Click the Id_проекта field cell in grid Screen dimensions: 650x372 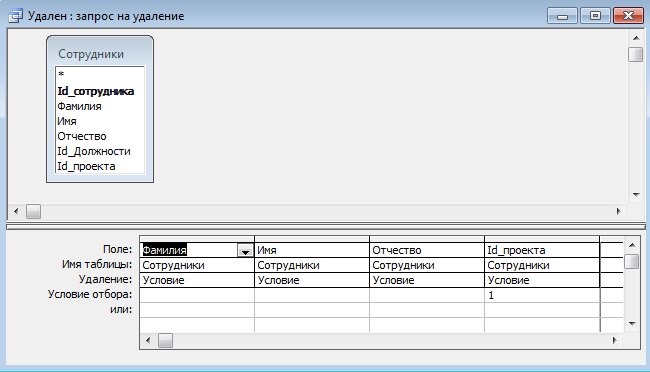pyautogui.click(x=542, y=250)
